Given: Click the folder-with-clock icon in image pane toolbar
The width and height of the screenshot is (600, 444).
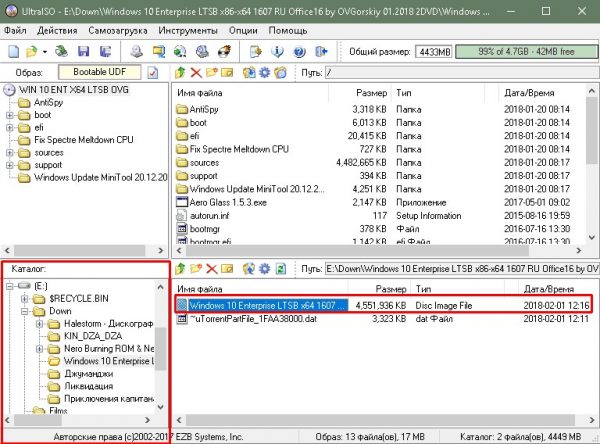Looking at the screenshot, I should [x=280, y=72].
